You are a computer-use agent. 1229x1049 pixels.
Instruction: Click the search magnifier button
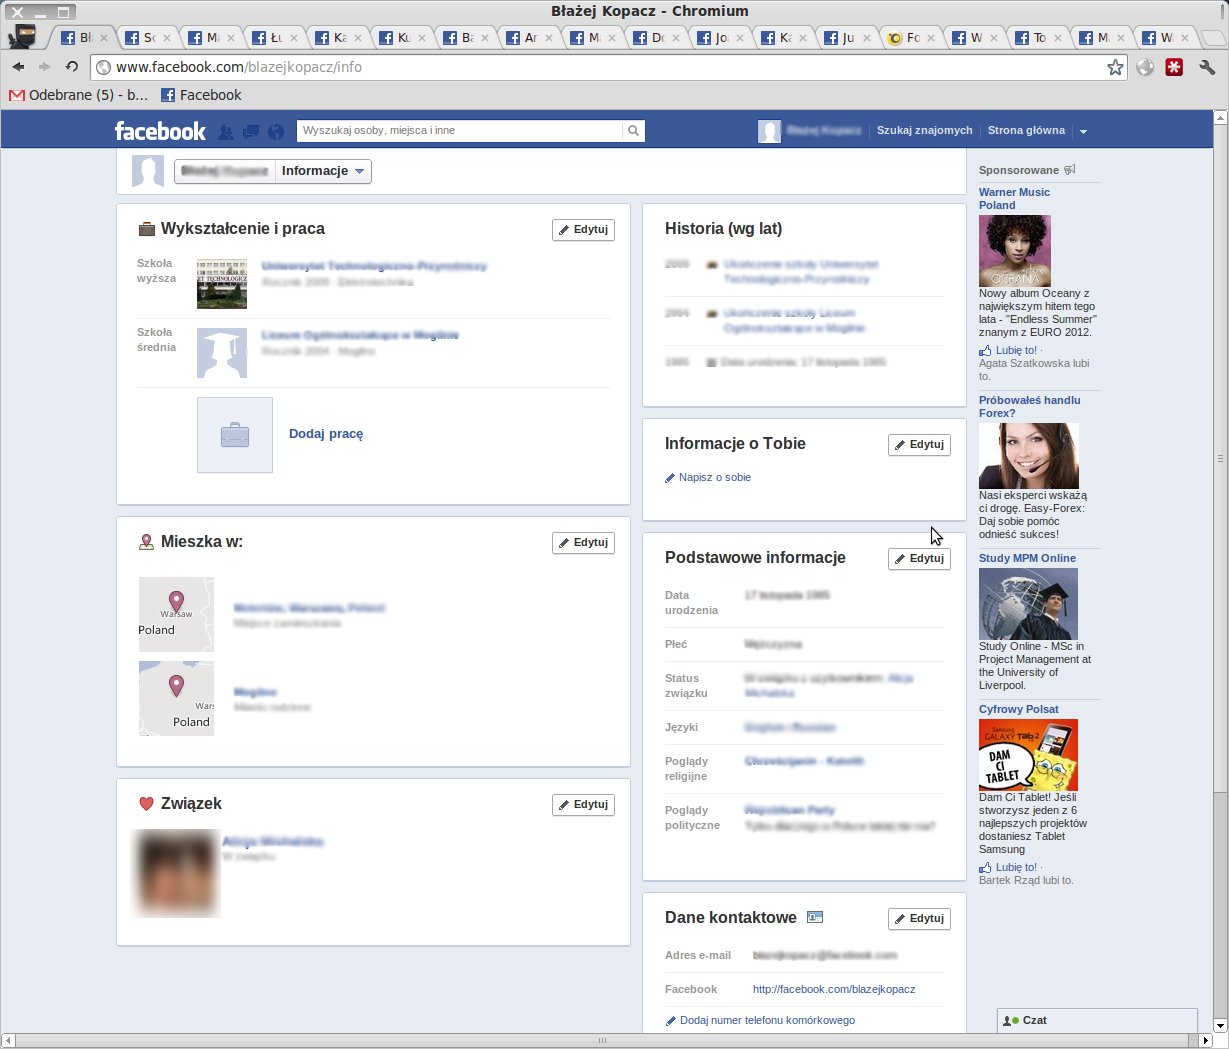point(633,131)
